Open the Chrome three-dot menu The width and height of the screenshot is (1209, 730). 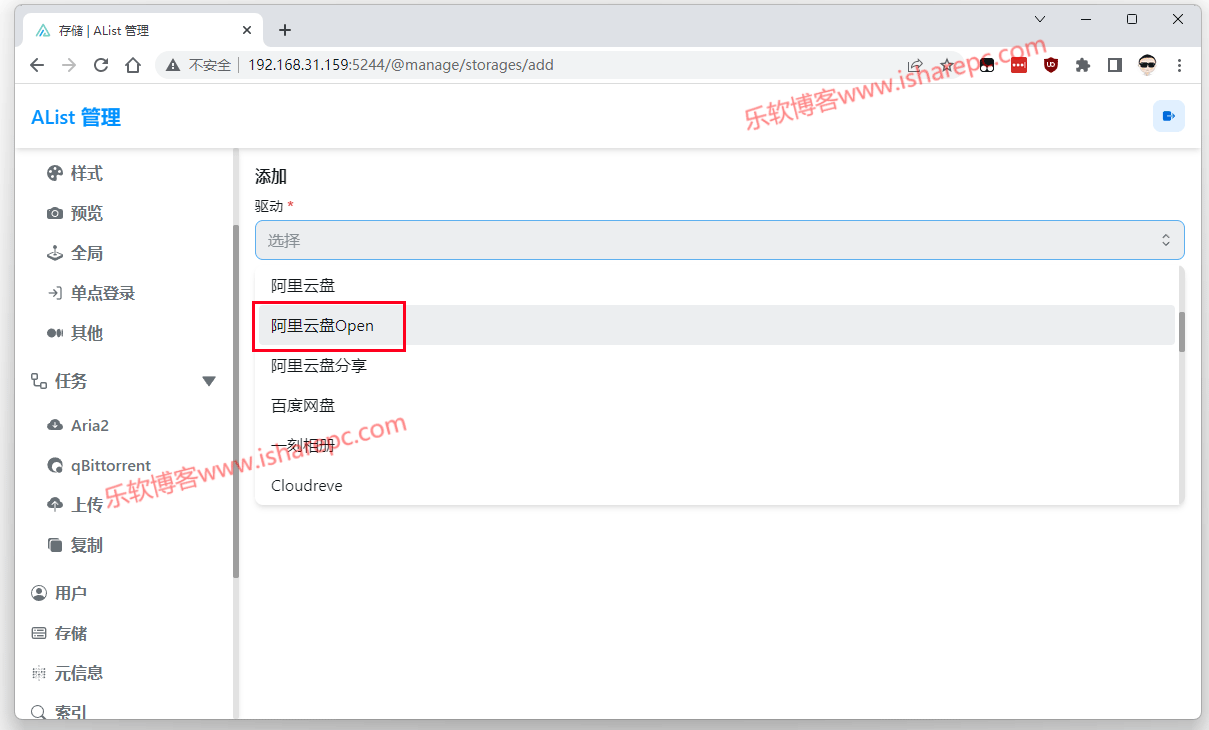[1179, 65]
